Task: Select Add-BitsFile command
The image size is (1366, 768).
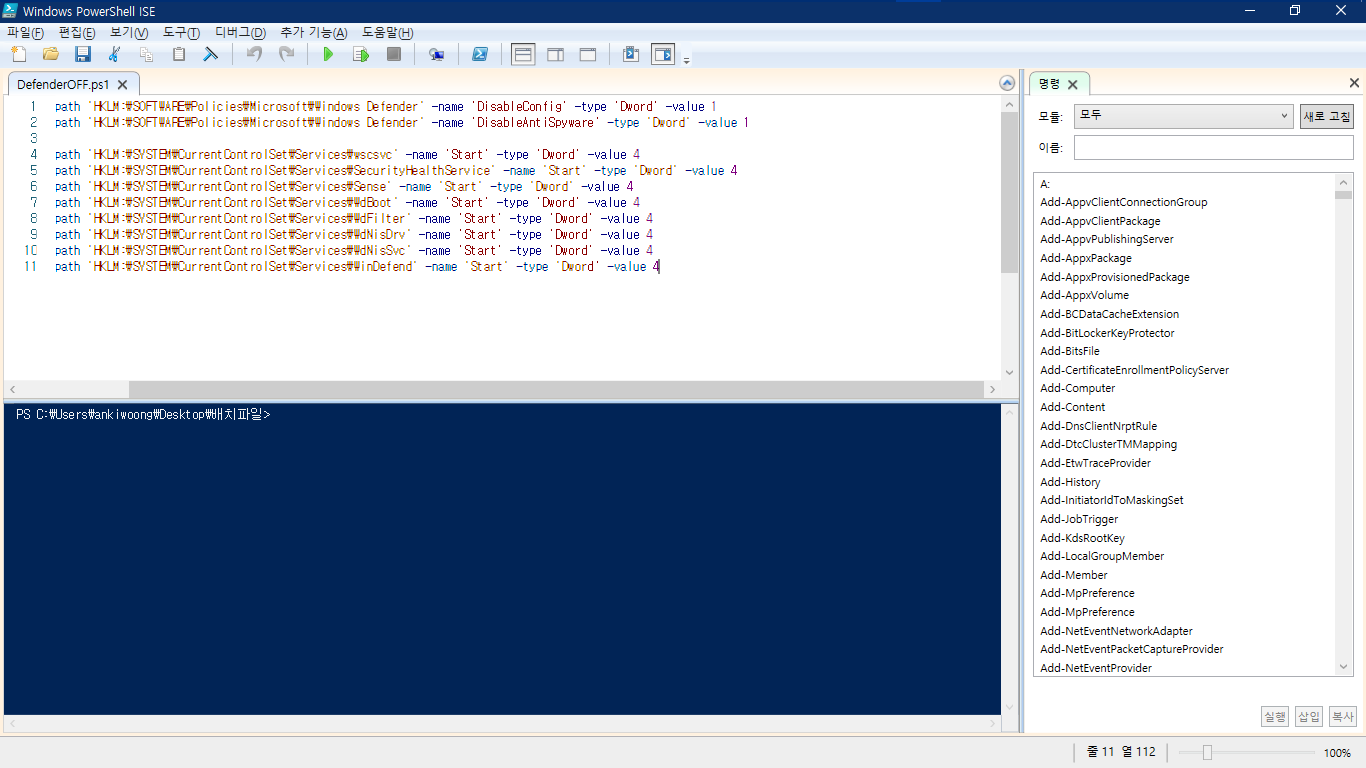Action: point(1069,351)
